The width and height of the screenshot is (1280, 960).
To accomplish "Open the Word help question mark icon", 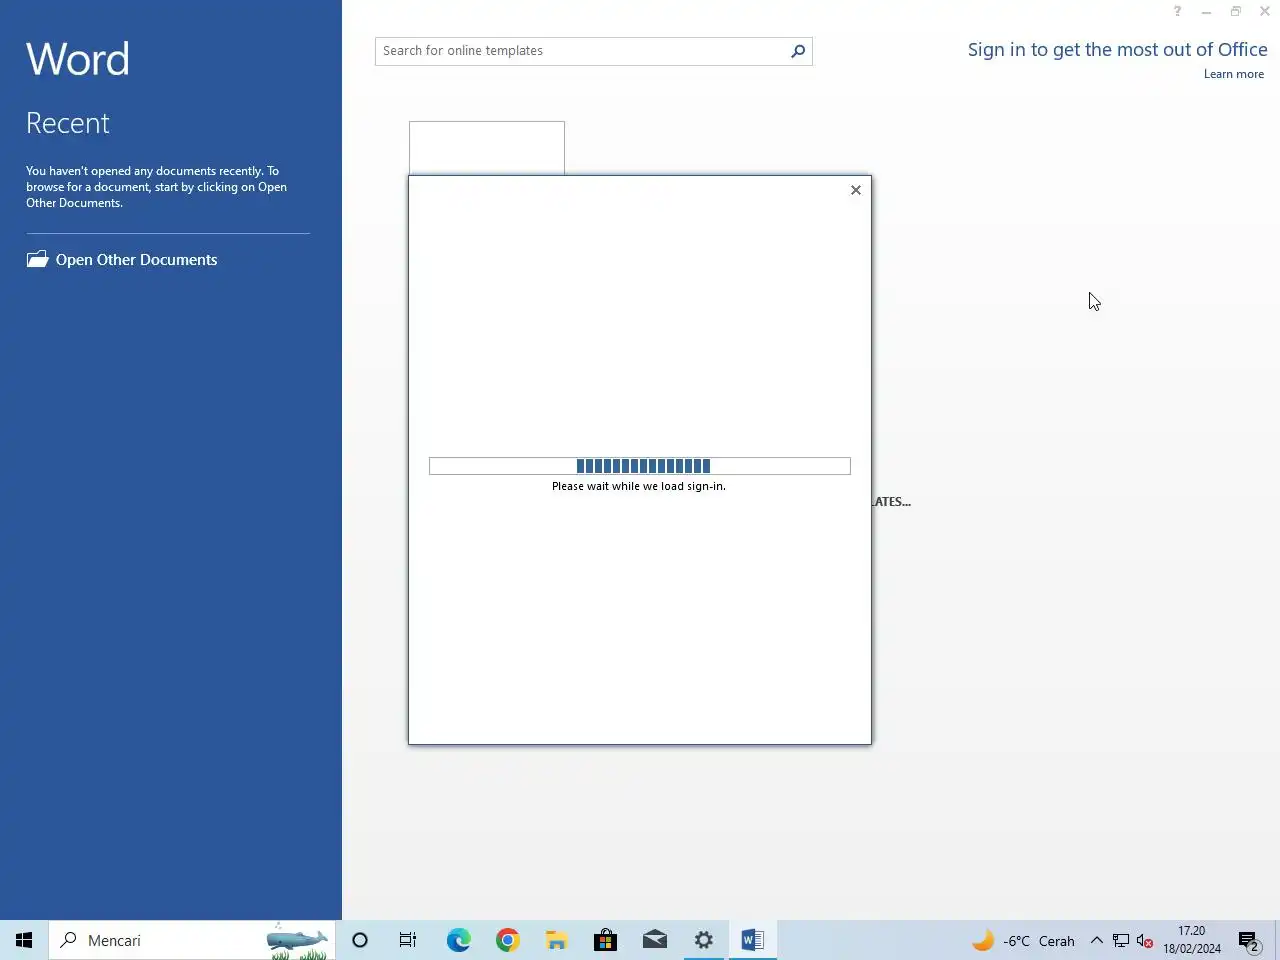I will [1177, 12].
